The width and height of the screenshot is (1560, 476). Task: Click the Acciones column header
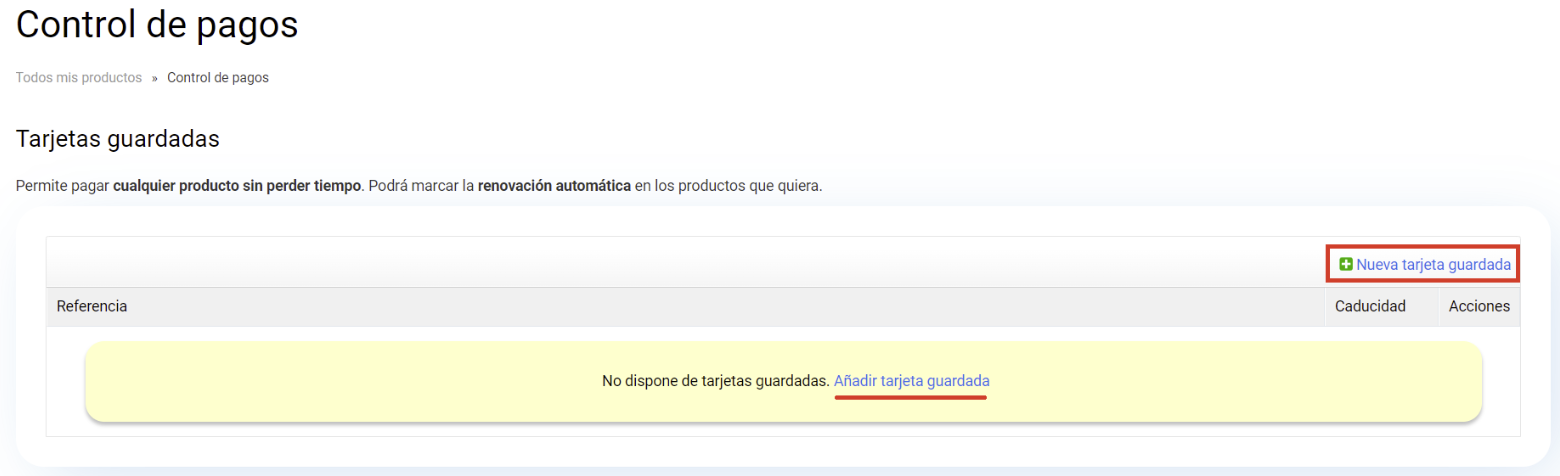pyautogui.click(x=1479, y=306)
